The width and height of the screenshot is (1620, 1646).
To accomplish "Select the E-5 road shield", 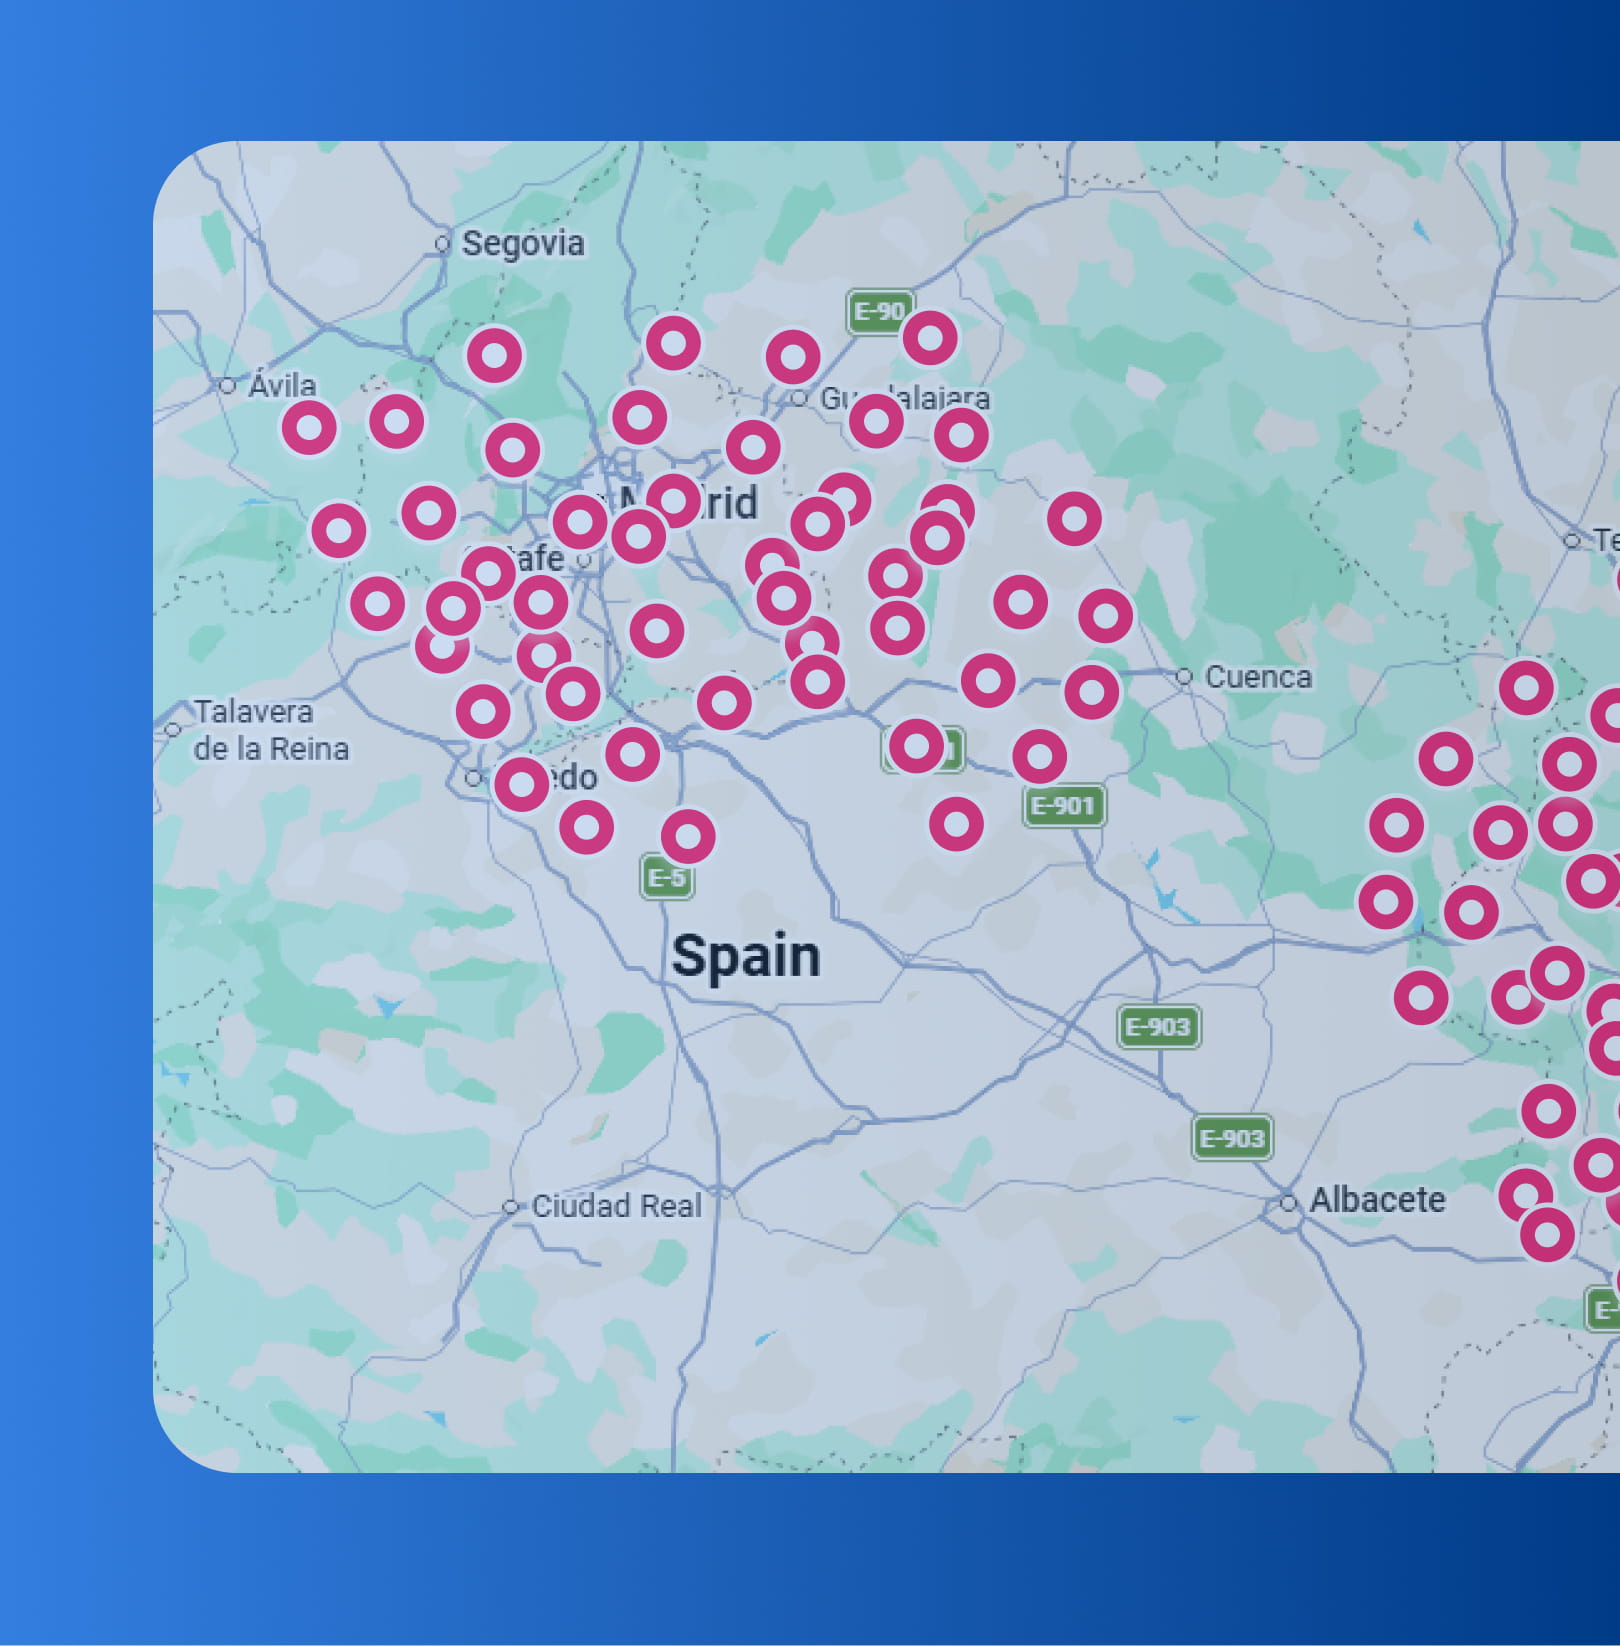I will point(666,879).
